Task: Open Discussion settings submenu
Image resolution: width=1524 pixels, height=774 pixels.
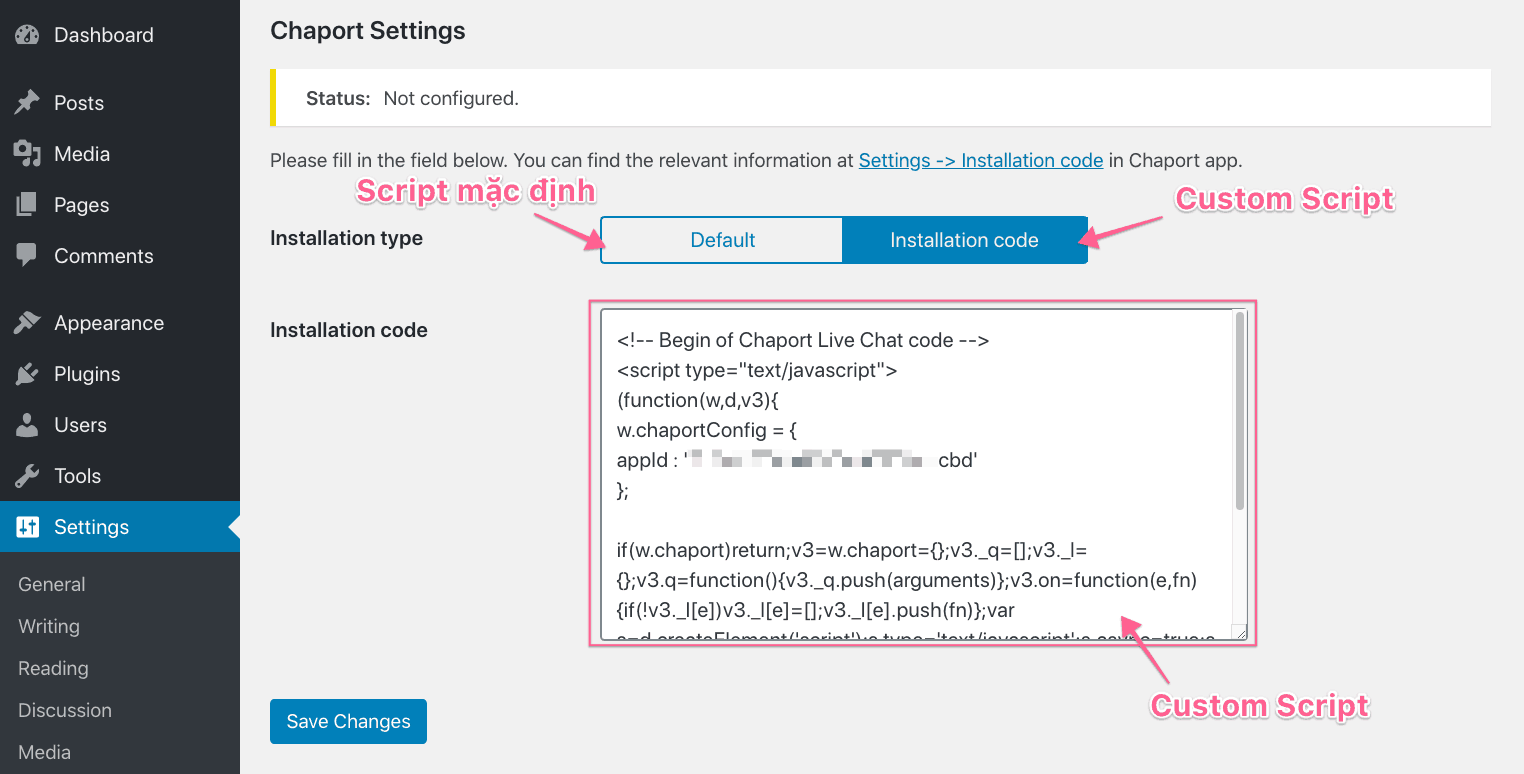Action: point(65,710)
